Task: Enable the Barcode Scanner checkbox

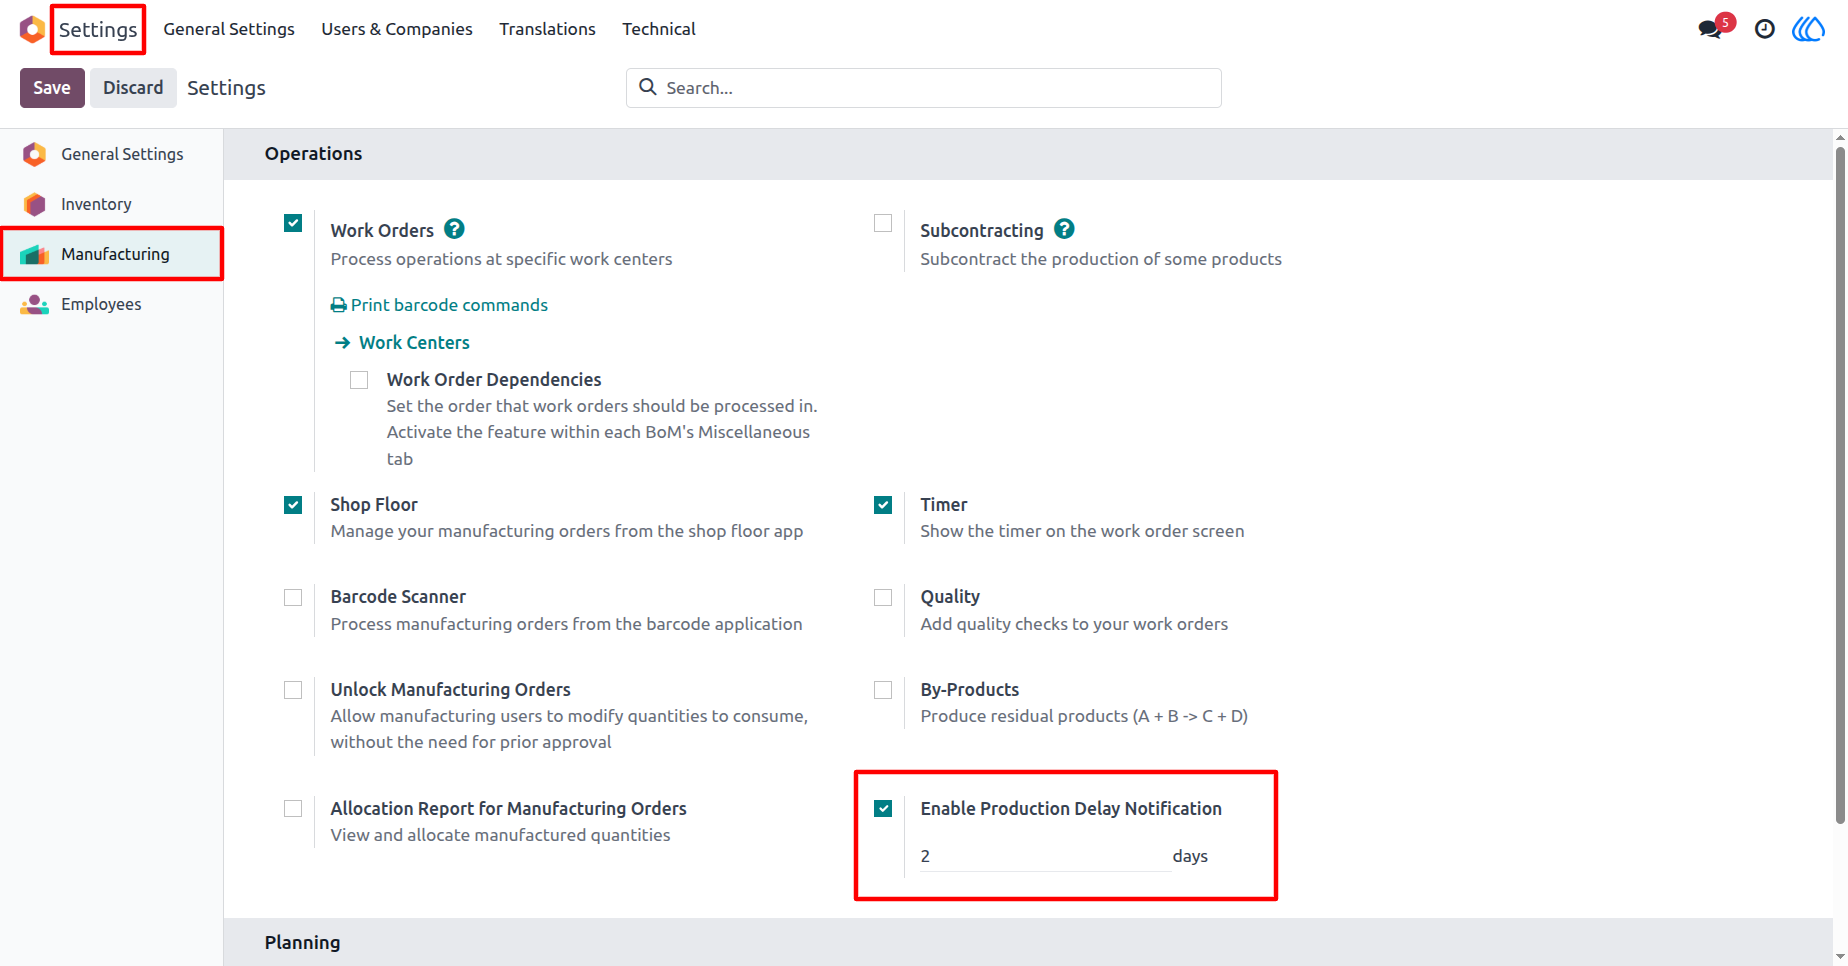Action: (293, 597)
